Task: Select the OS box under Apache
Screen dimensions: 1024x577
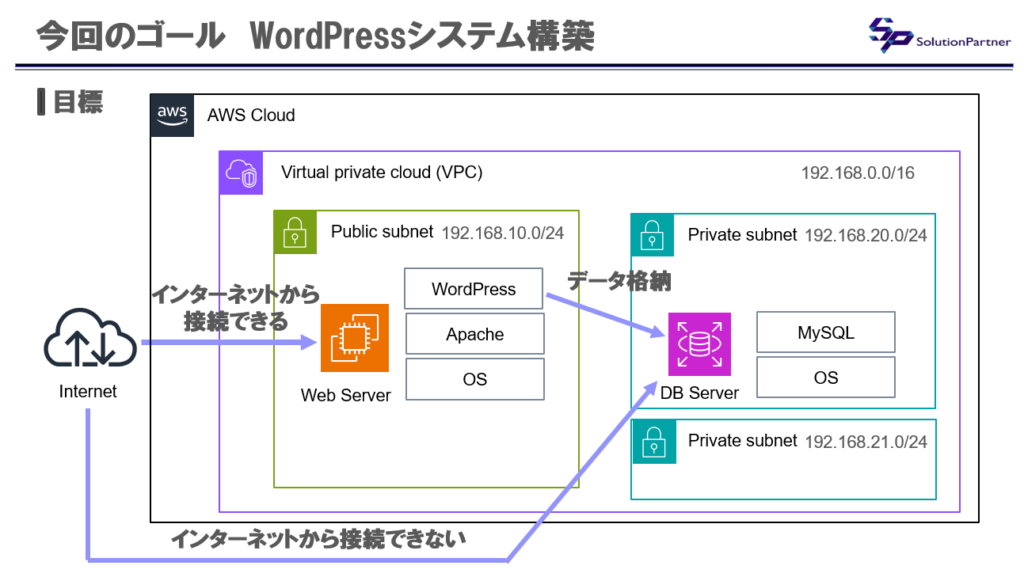Action: (x=473, y=379)
